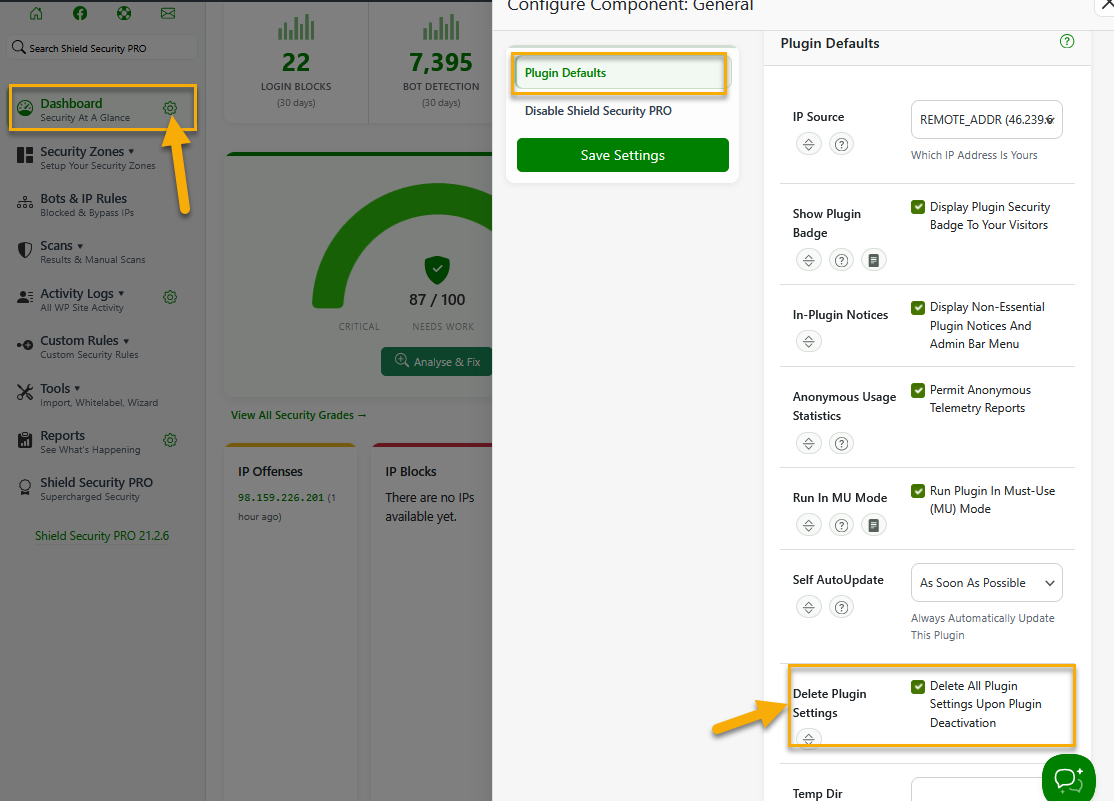This screenshot has height=801, width=1114.
Task: Open Self AutoUpdate As Soon As Possible dropdown
Action: [987, 583]
